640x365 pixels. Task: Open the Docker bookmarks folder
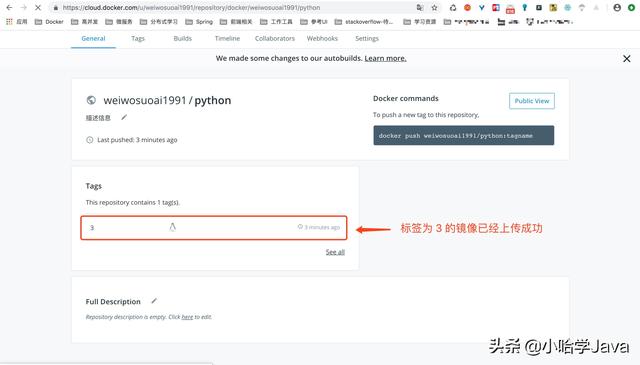pos(49,22)
